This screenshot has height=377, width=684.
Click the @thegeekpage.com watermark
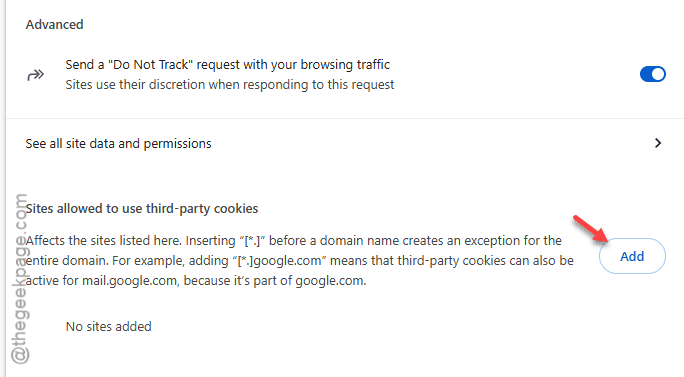click(20, 279)
